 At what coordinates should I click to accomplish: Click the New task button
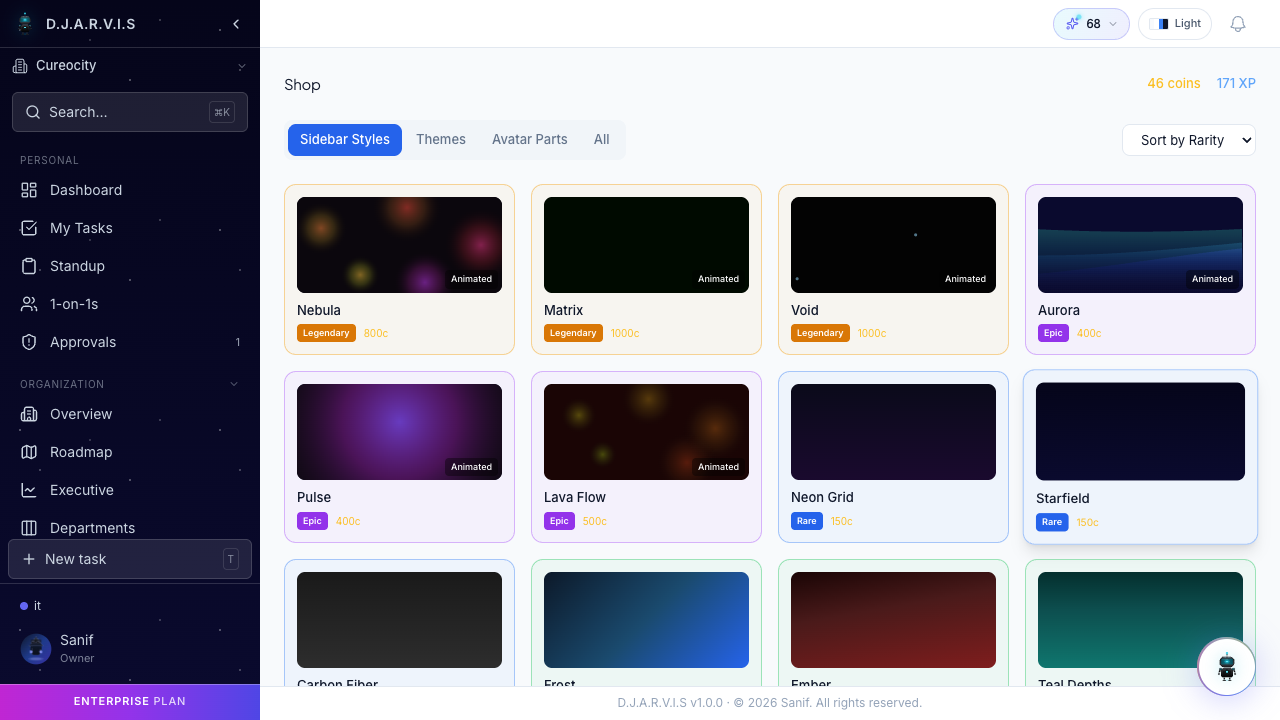click(x=130, y=559)
